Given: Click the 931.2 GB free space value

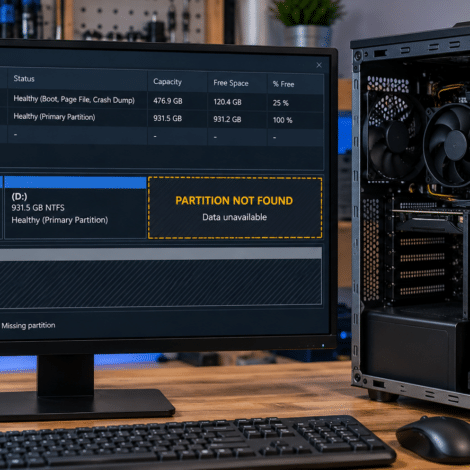Looking at the screenshot, I should tap(227, 119).
